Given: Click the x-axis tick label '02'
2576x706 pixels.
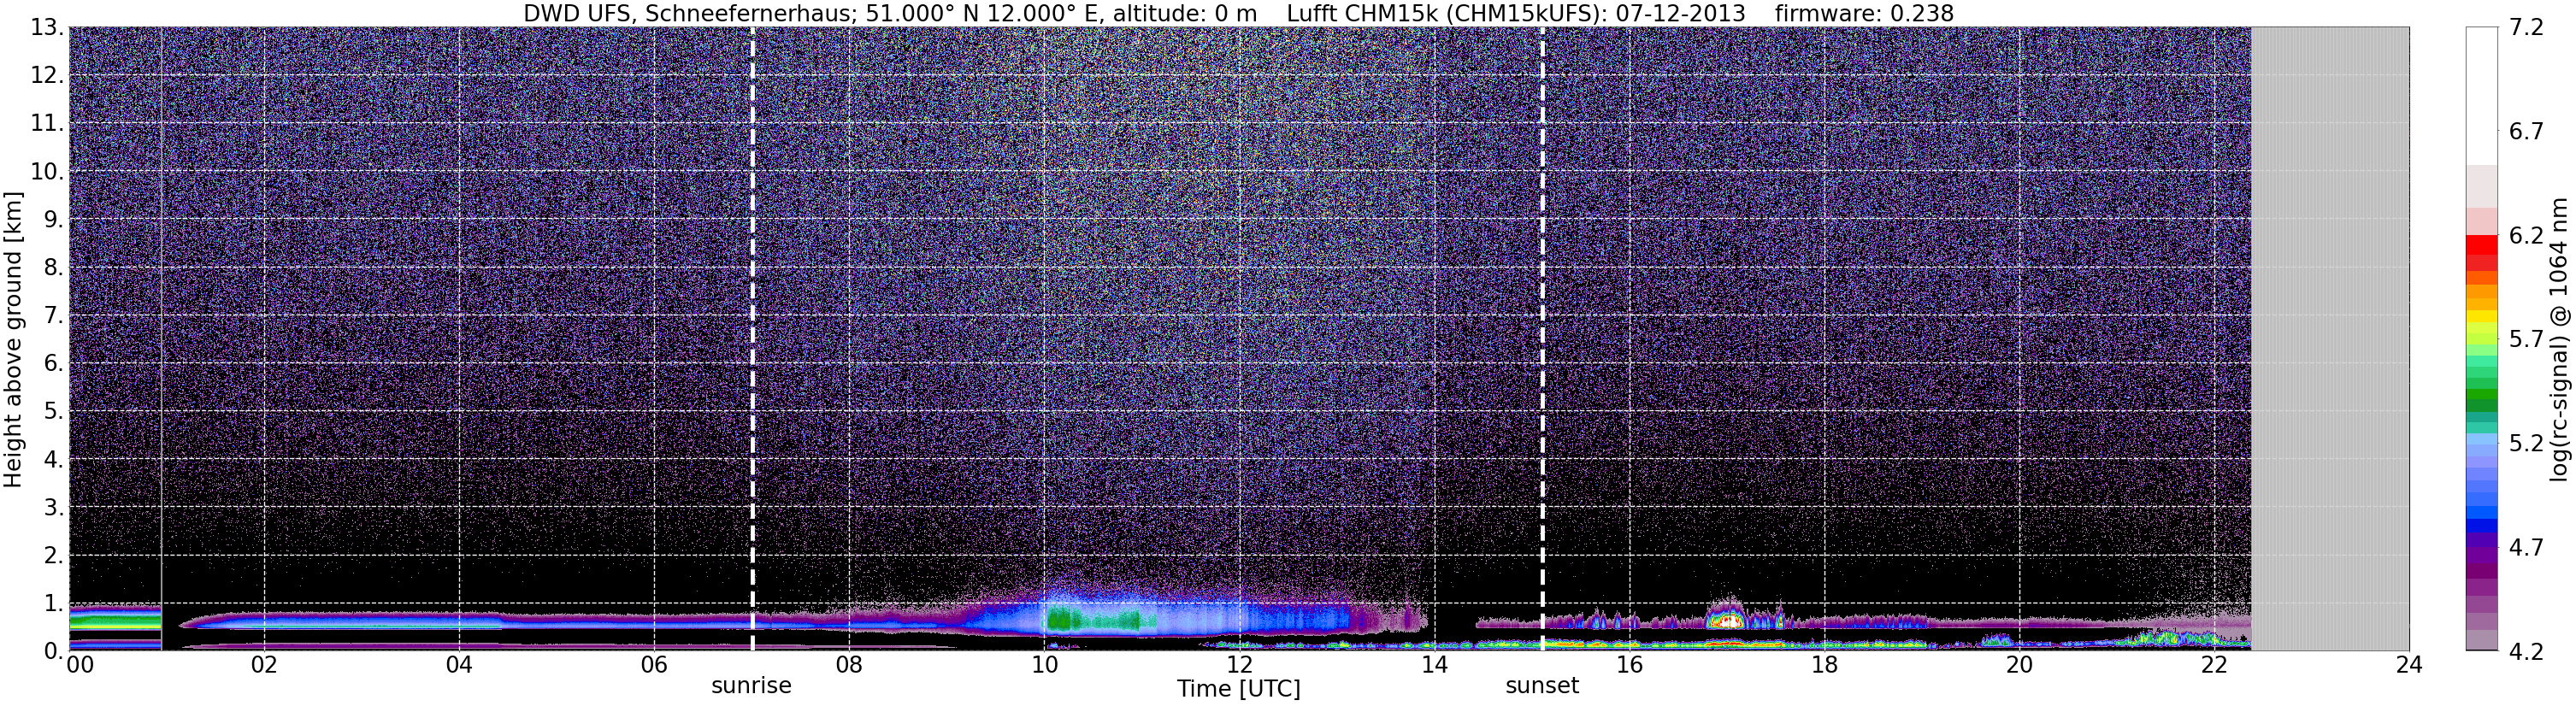Looking at the screenshot, I should (263, 665).
